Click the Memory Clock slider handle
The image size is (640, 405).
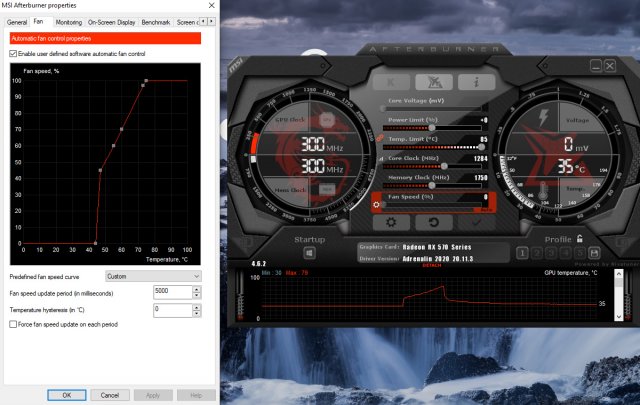(x=431, y=185)
